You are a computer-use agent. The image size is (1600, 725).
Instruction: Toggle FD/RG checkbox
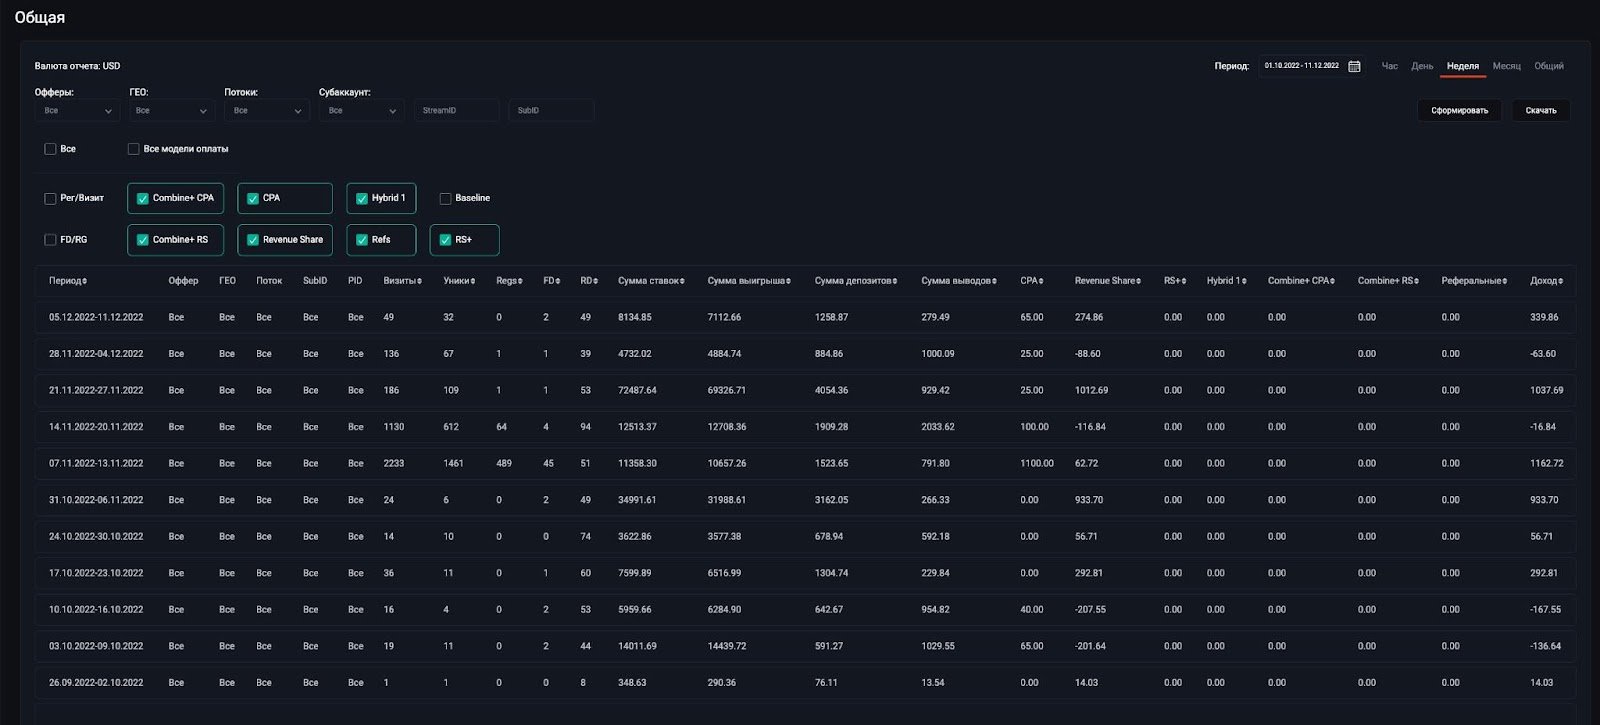50,240
